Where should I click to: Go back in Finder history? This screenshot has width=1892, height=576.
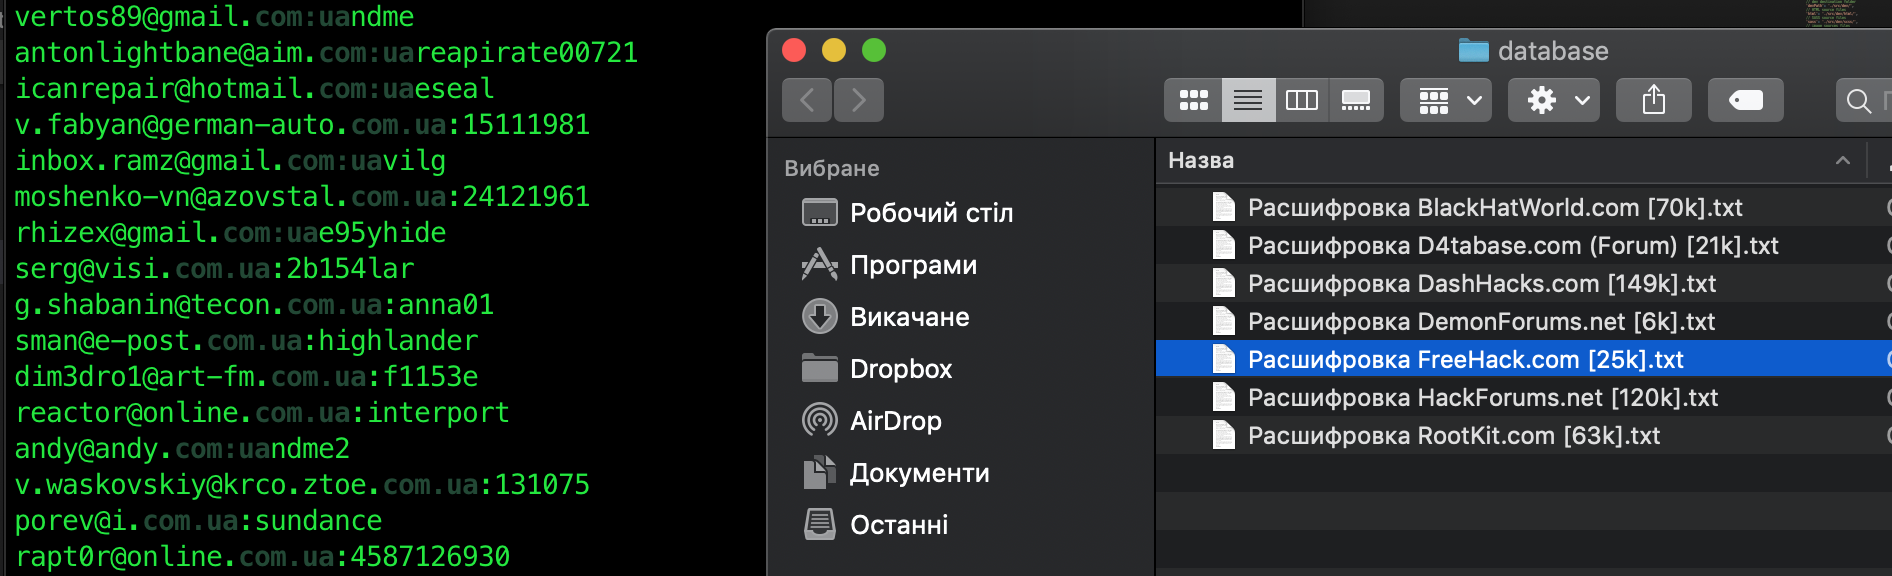[x=807, y=100]
